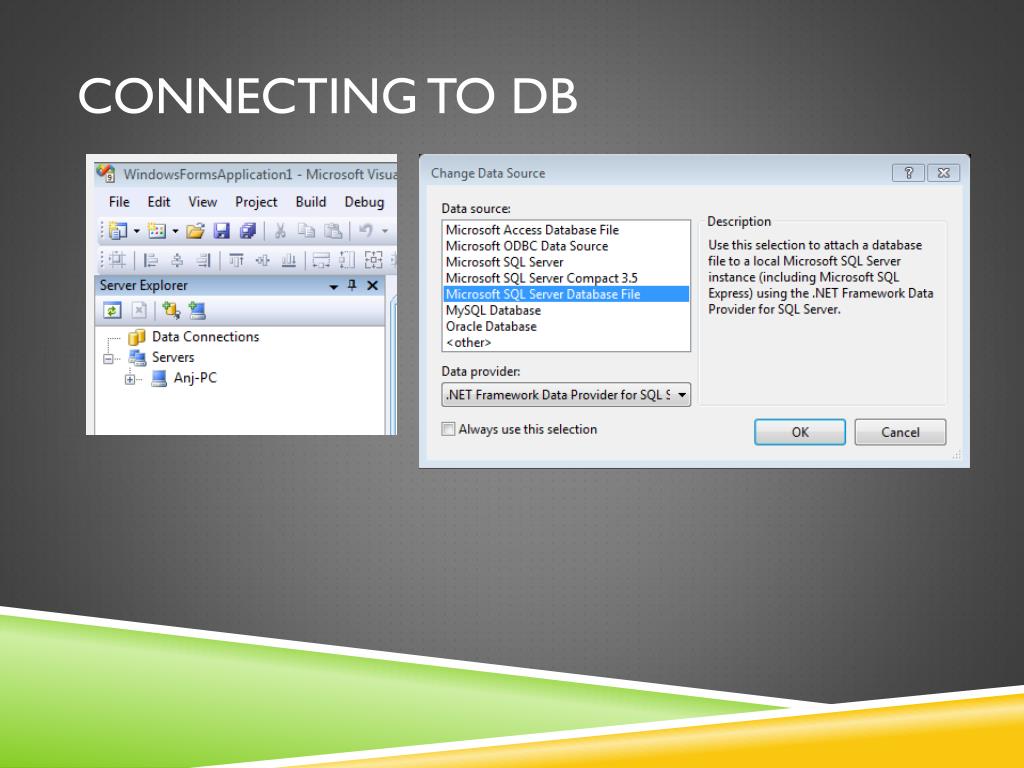
Task: Open Server Explorer window position dropdown
Action: [334, 286]
